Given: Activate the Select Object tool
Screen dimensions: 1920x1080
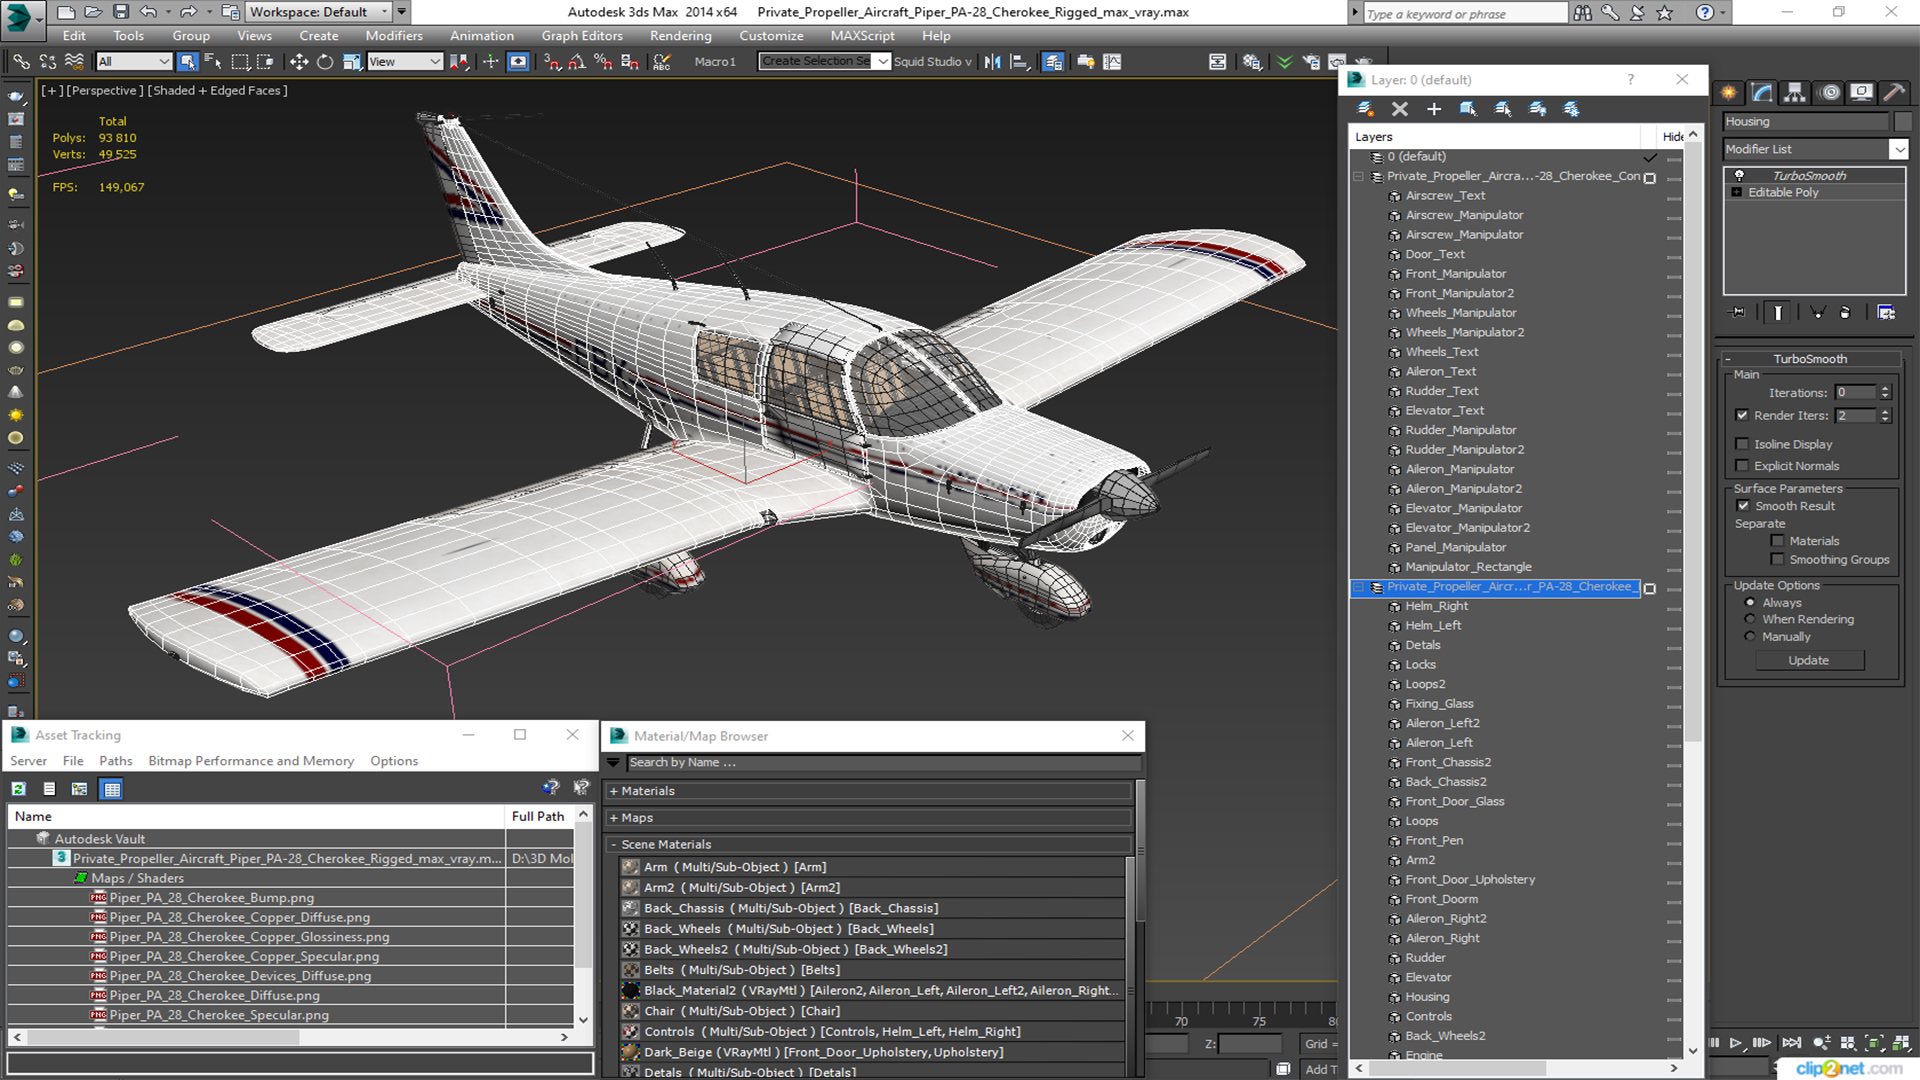Looking at the screenshot, I should click(187, 62).
